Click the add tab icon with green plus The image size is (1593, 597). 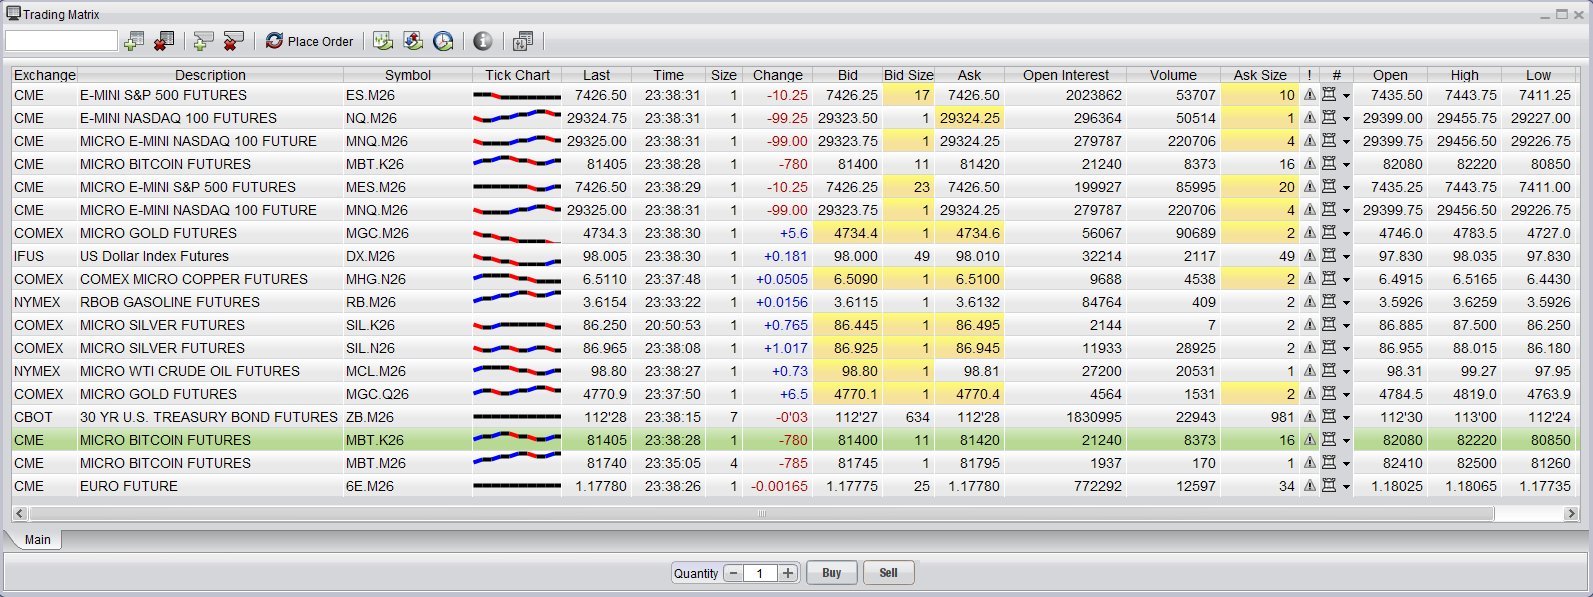[203, 41]
